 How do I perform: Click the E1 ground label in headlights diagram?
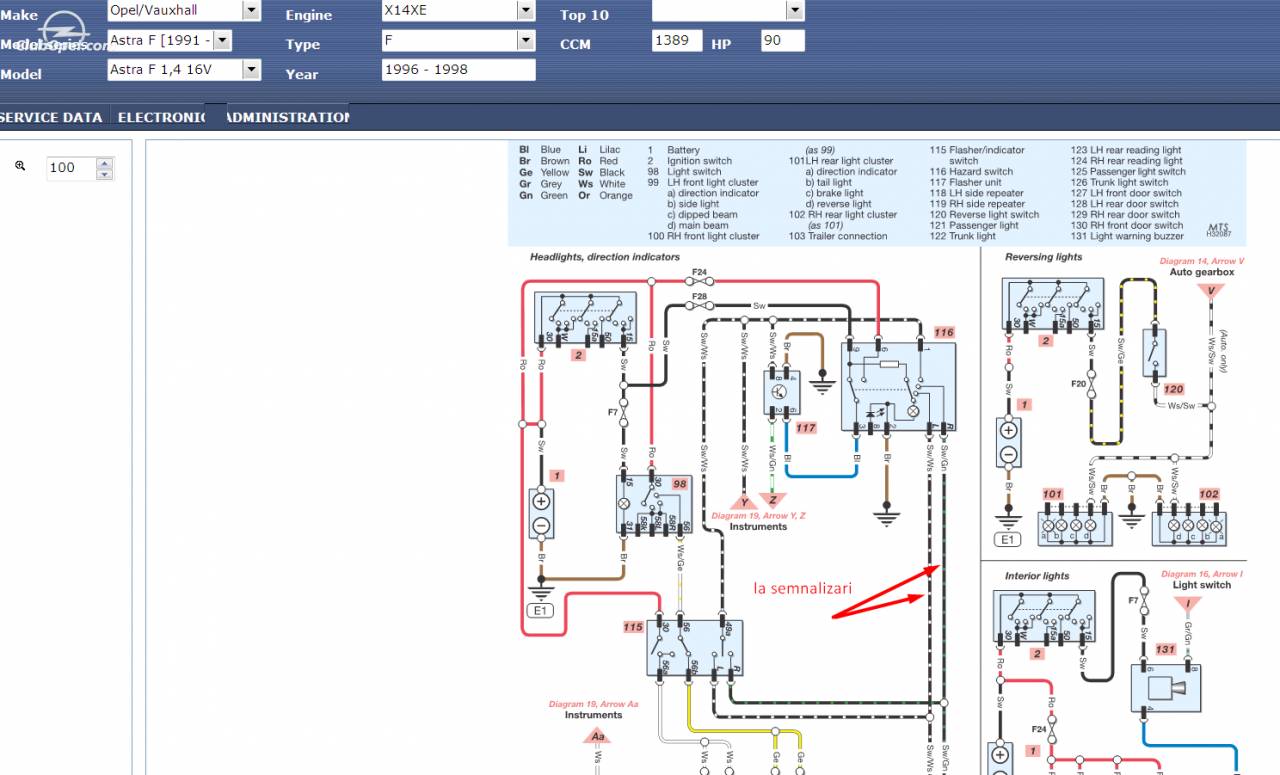[541, 610]
